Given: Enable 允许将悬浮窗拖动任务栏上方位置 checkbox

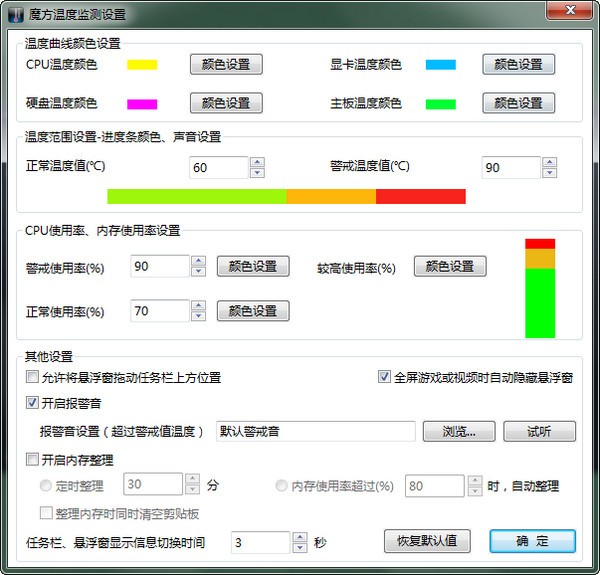Looking at the screenshot, I should (33, 378).
